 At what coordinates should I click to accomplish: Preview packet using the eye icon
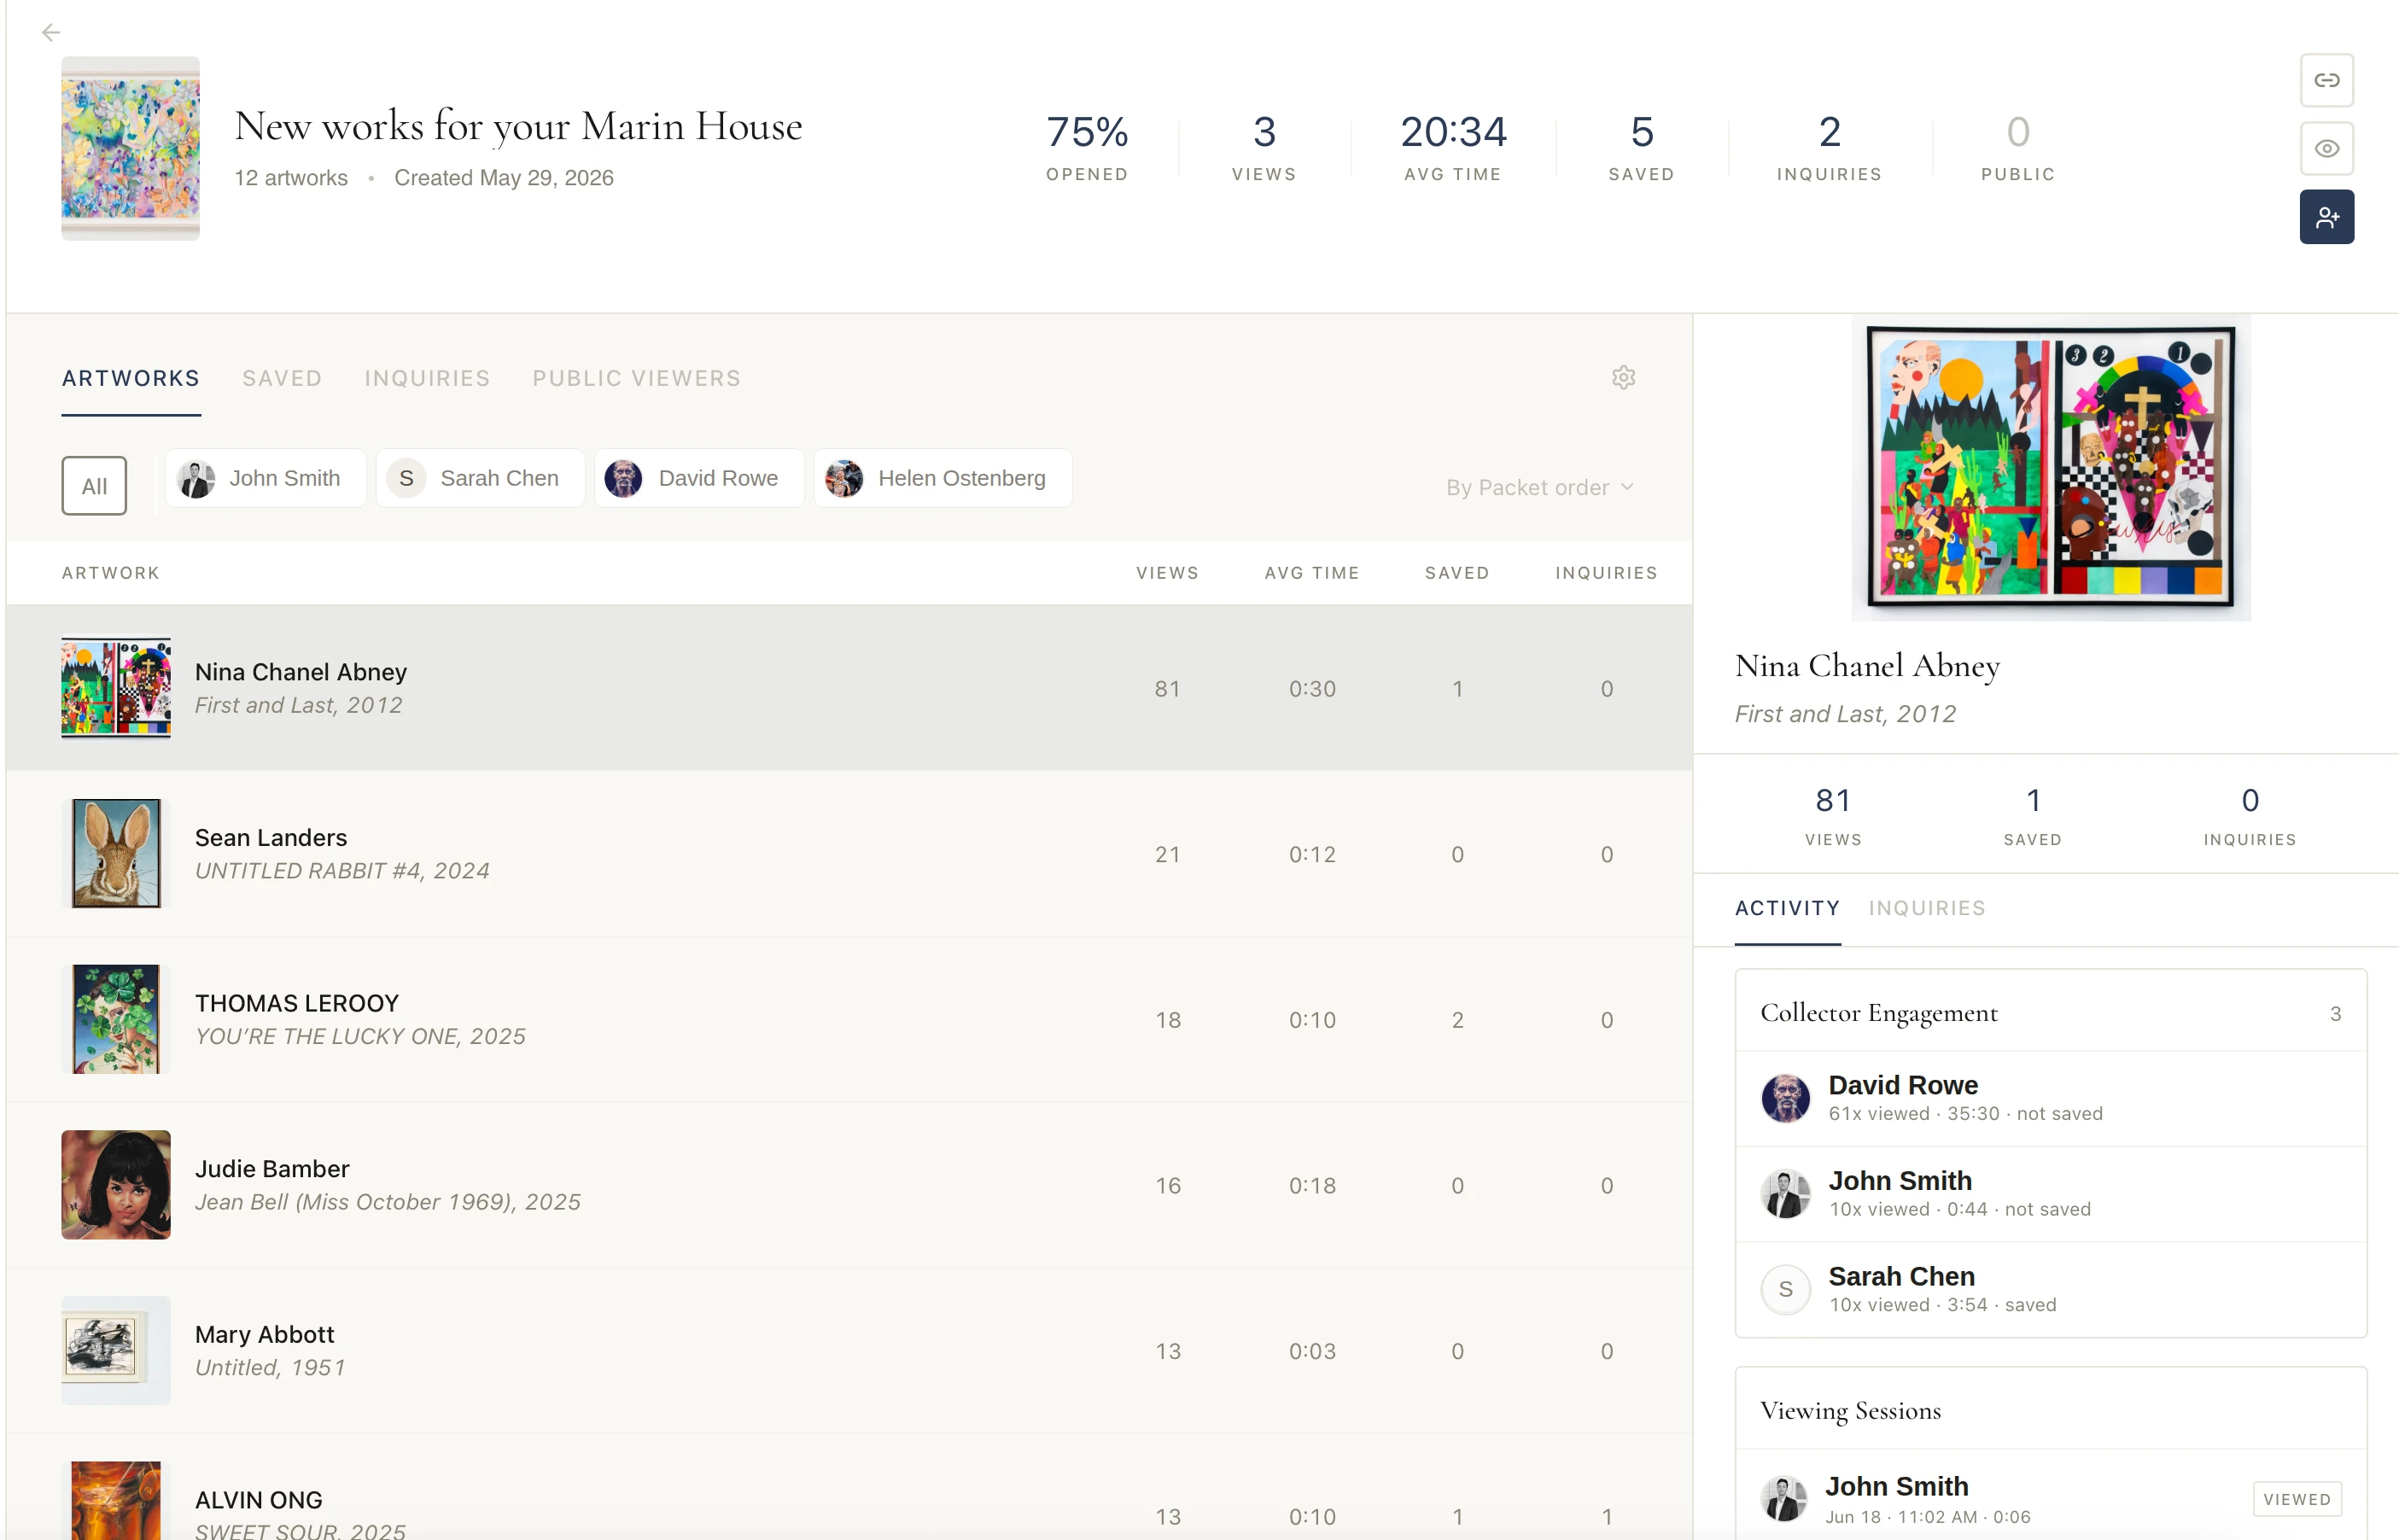point(2326,148)
